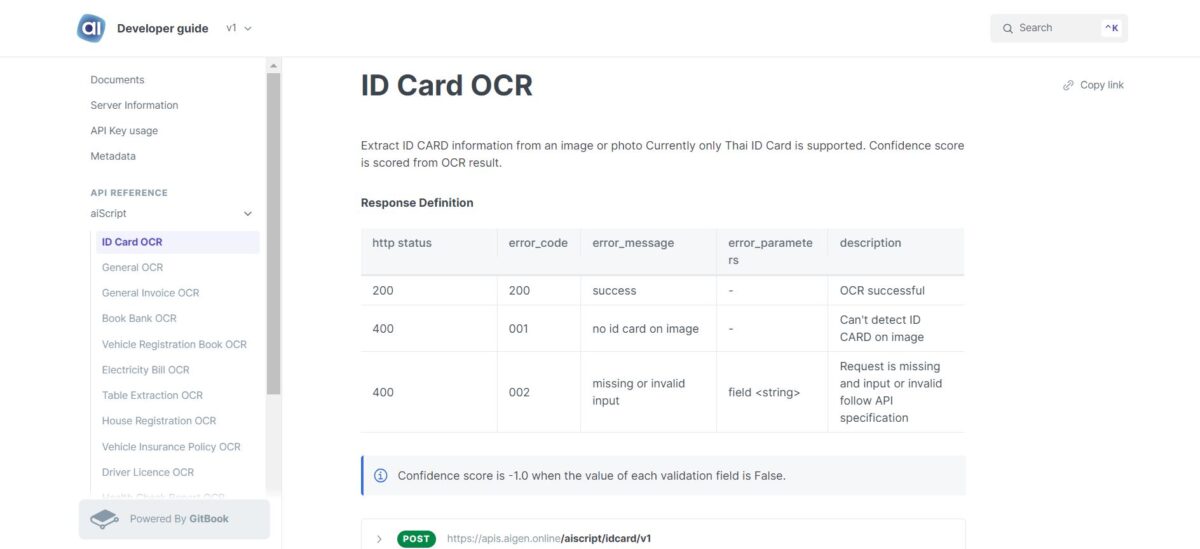Click the Search input field
The image size is (1200, 549).
[1055, 28]
